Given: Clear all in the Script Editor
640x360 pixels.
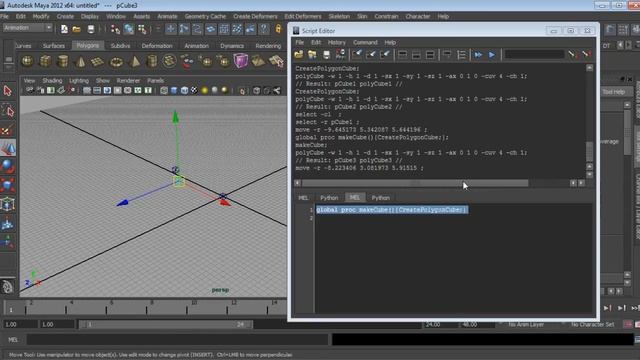Looking at the screenshot, I should coord(385,54).
